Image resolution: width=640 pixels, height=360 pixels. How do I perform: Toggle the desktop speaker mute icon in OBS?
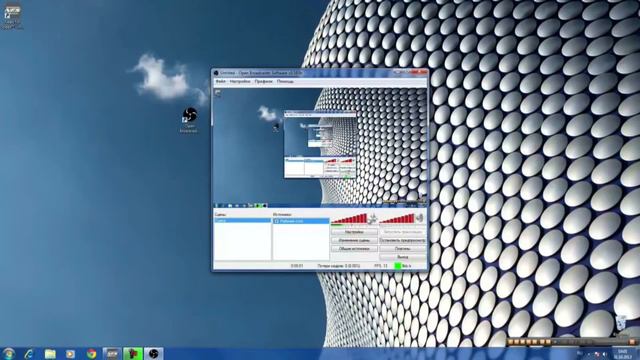tap(420, 219)
